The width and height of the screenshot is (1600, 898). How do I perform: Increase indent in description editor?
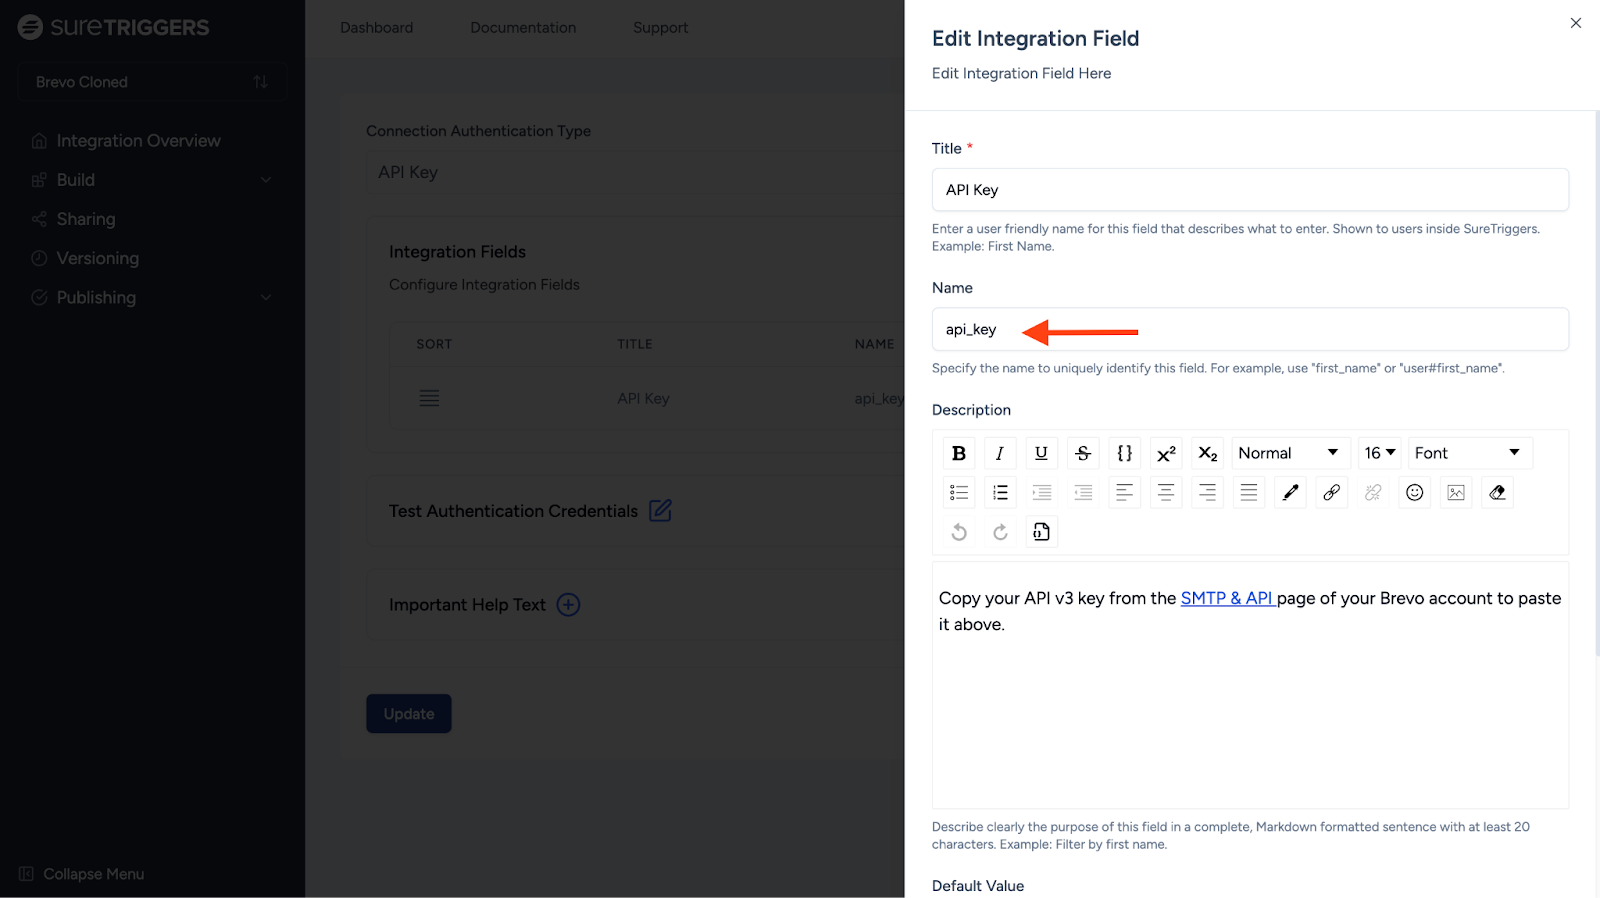point(1041,492)
